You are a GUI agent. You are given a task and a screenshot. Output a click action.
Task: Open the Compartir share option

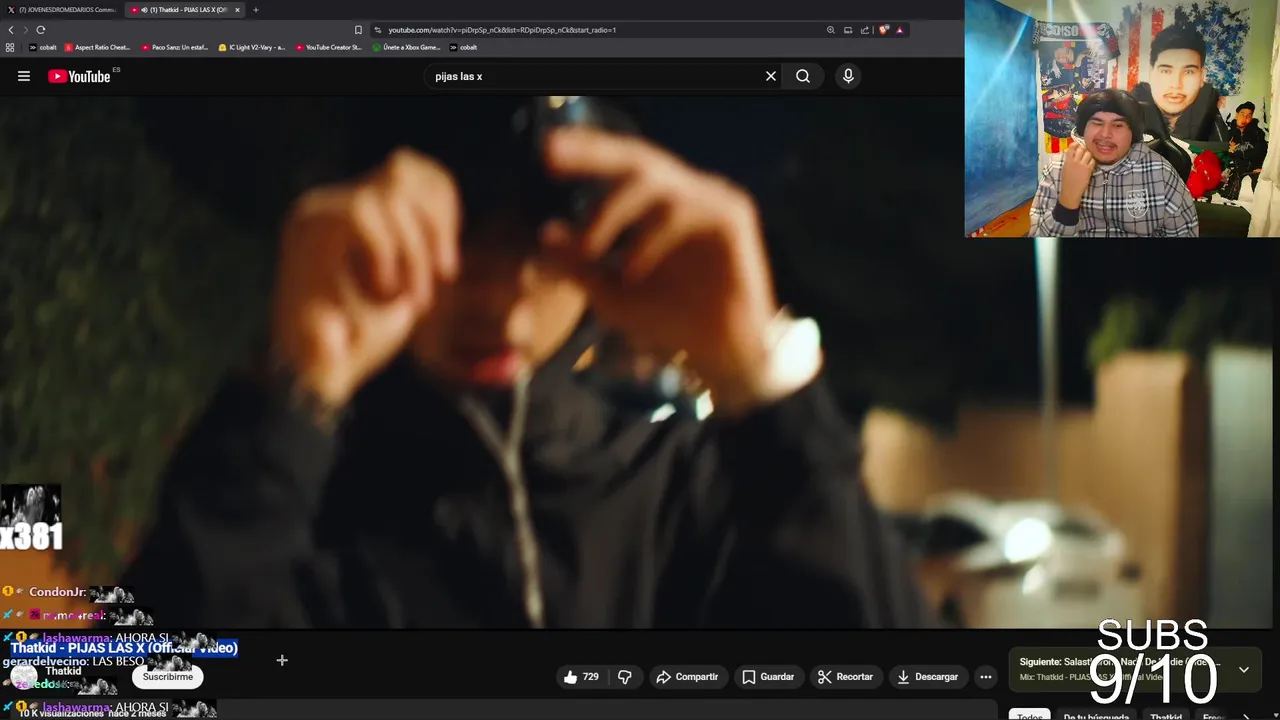coord(687,677)
